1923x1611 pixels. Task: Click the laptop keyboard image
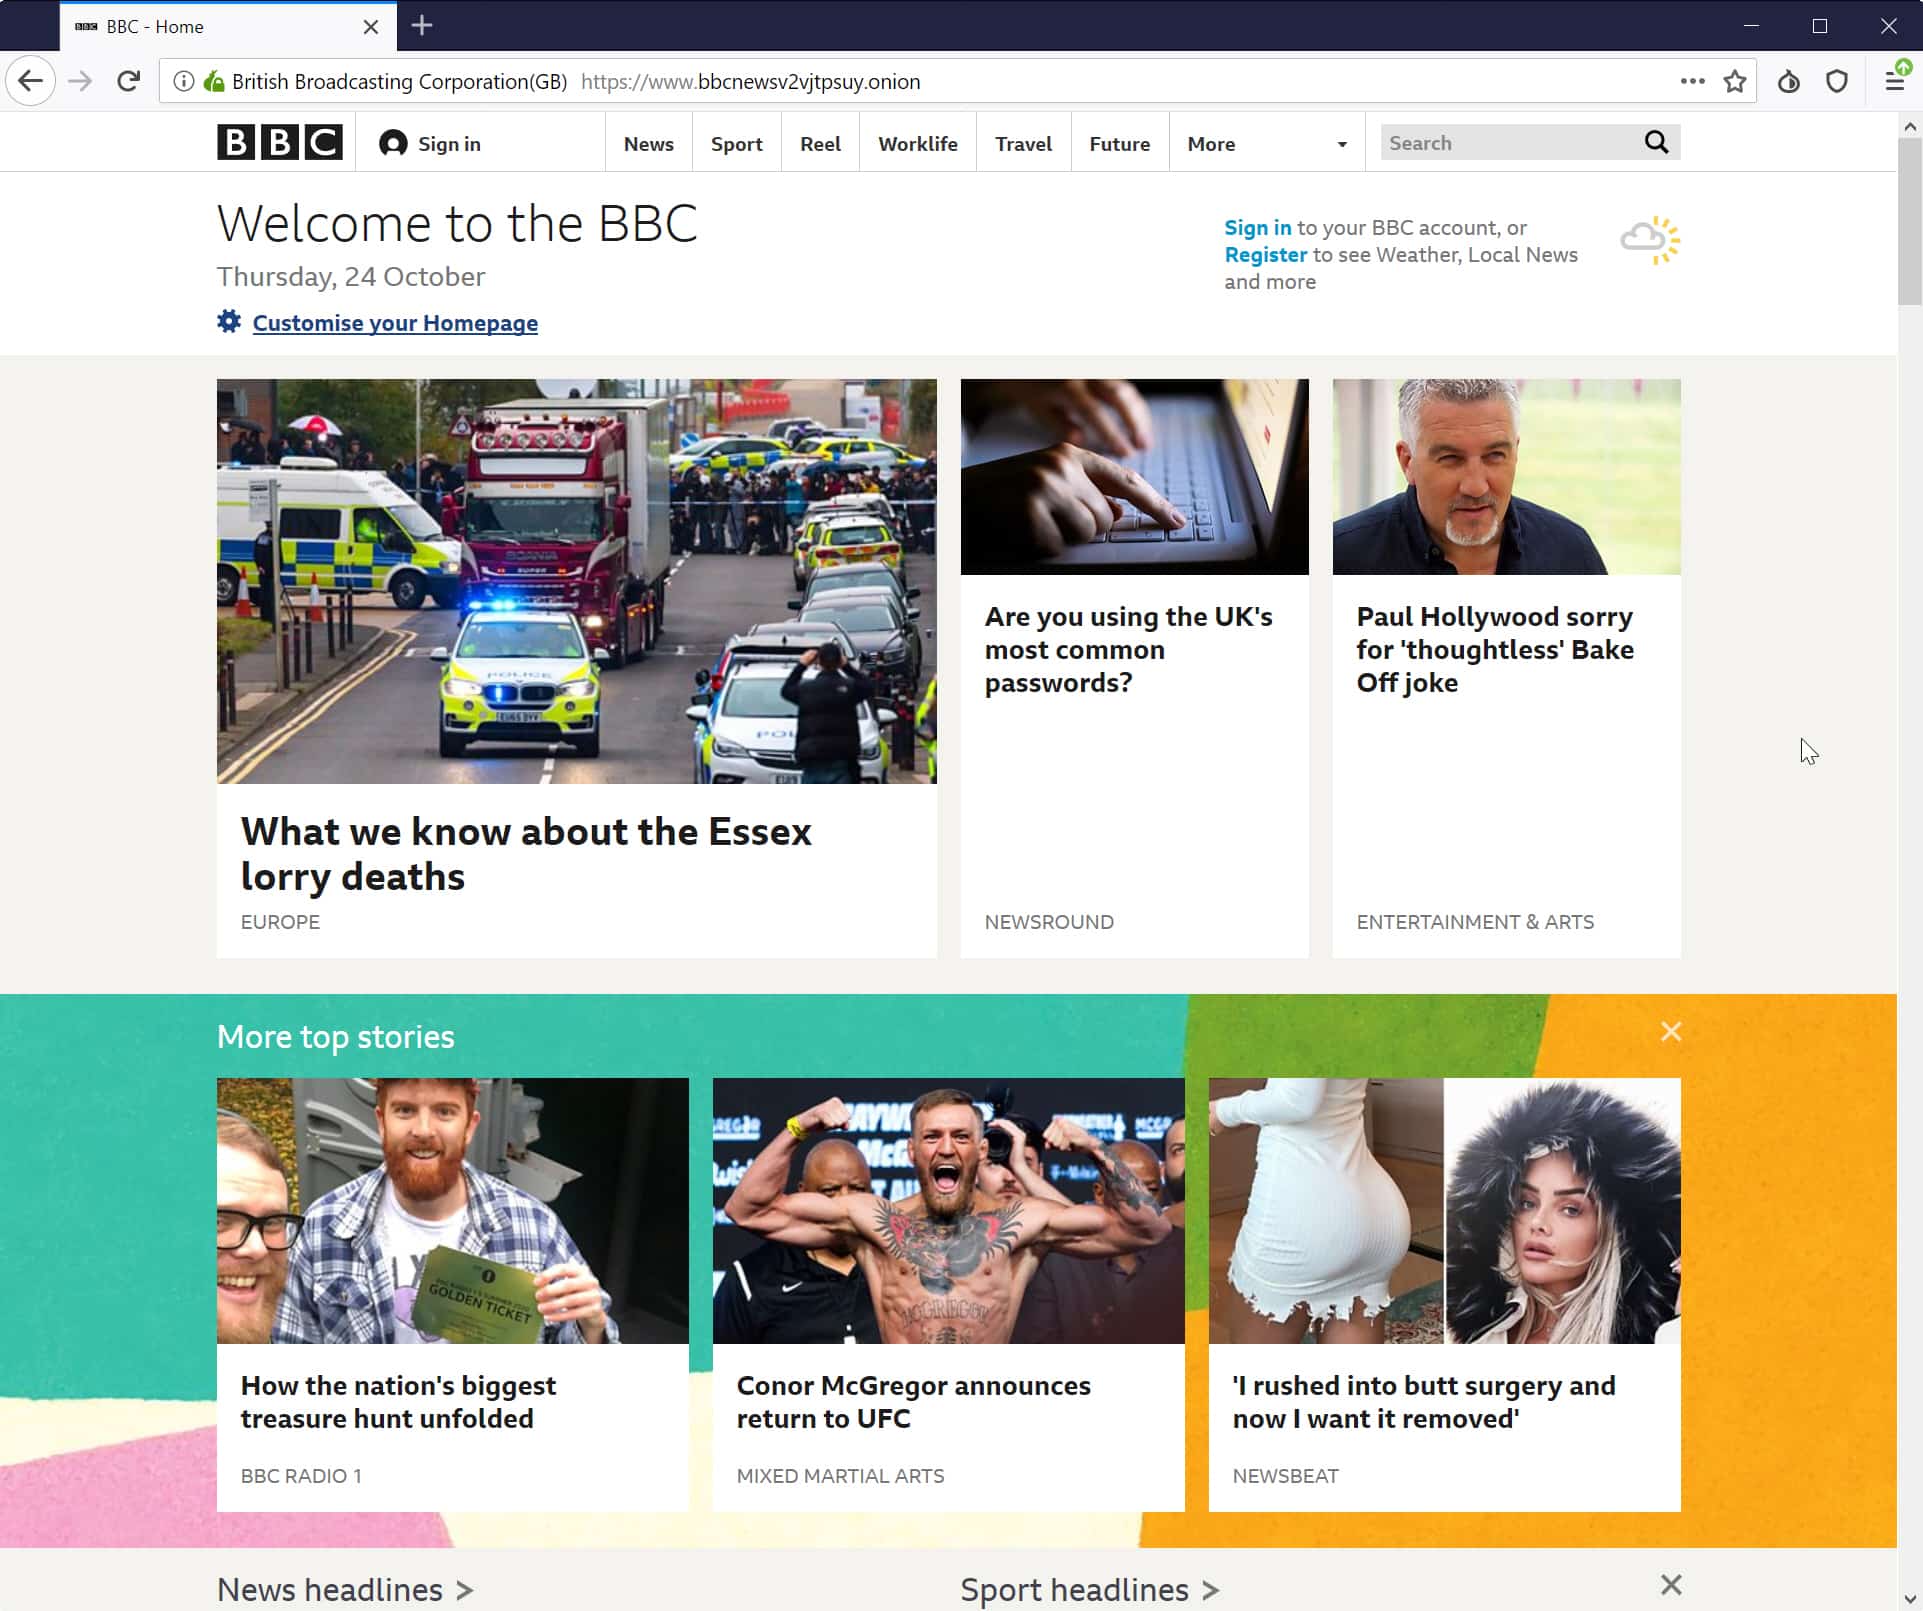pos(1134,477)
